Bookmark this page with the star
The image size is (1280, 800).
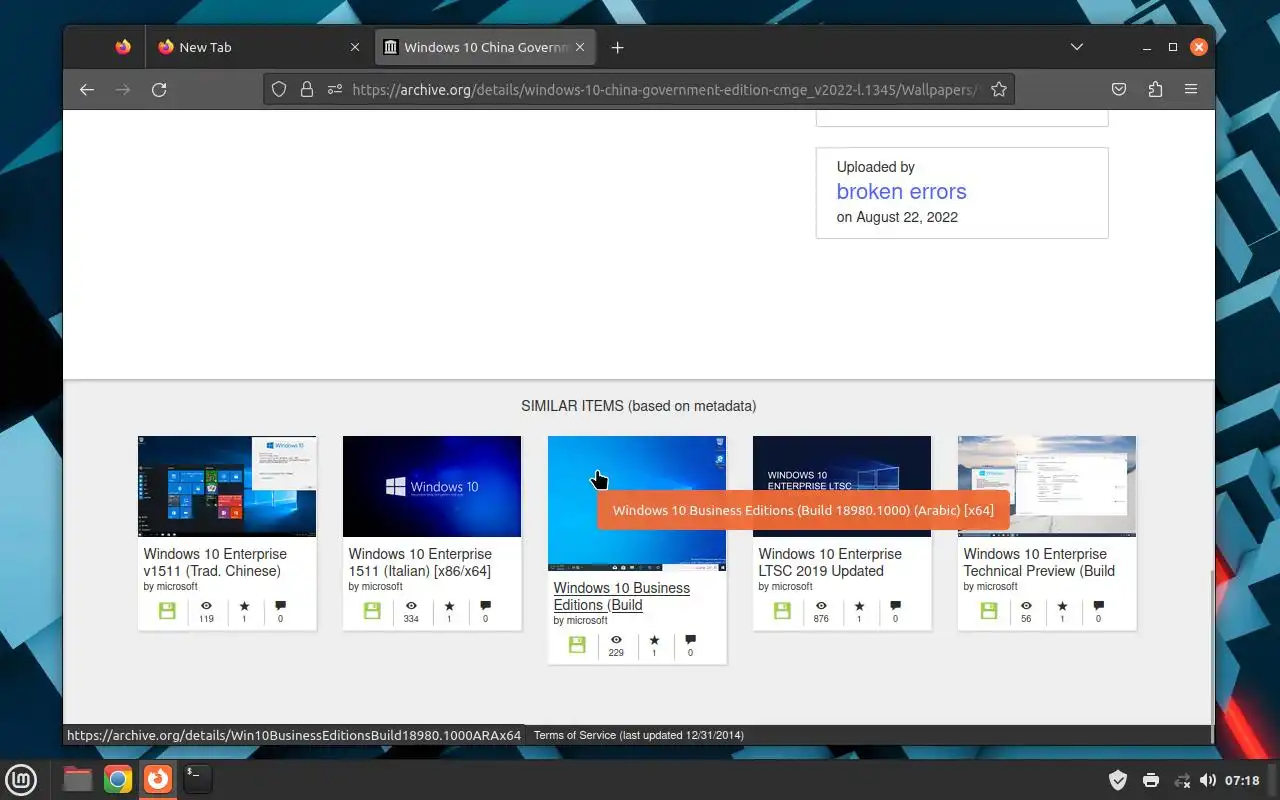998,89
